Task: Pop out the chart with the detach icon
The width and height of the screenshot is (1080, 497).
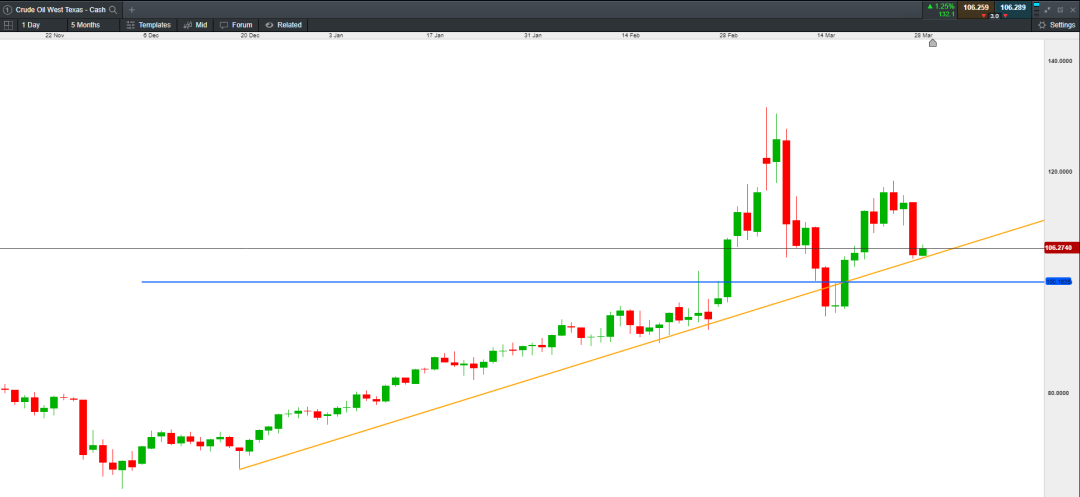Action: [1060, 10]
